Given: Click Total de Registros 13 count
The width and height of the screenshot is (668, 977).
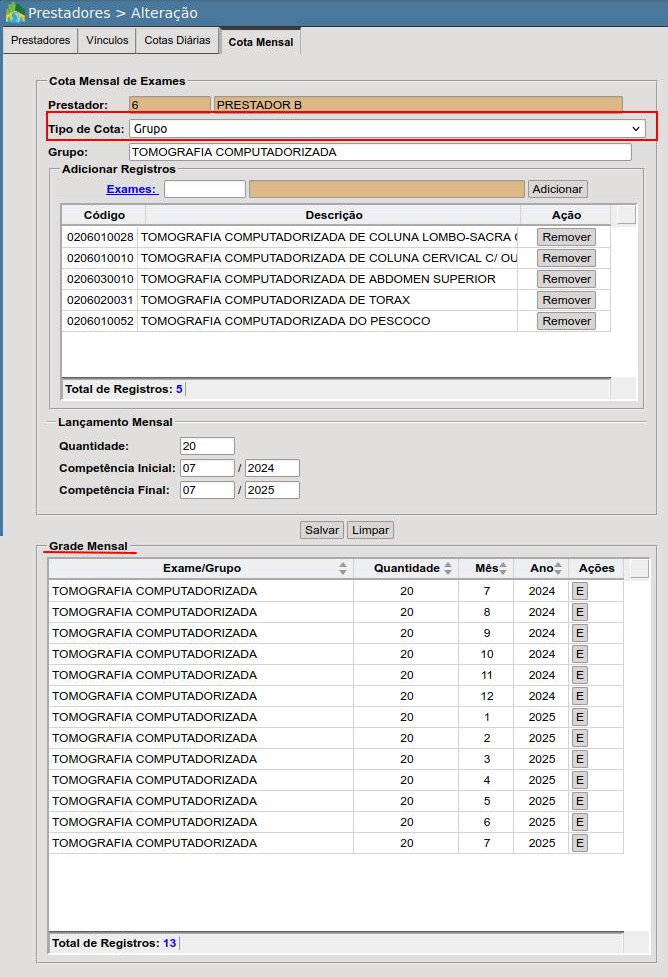Looking at the screenshot, I should (x=169, y=943).
